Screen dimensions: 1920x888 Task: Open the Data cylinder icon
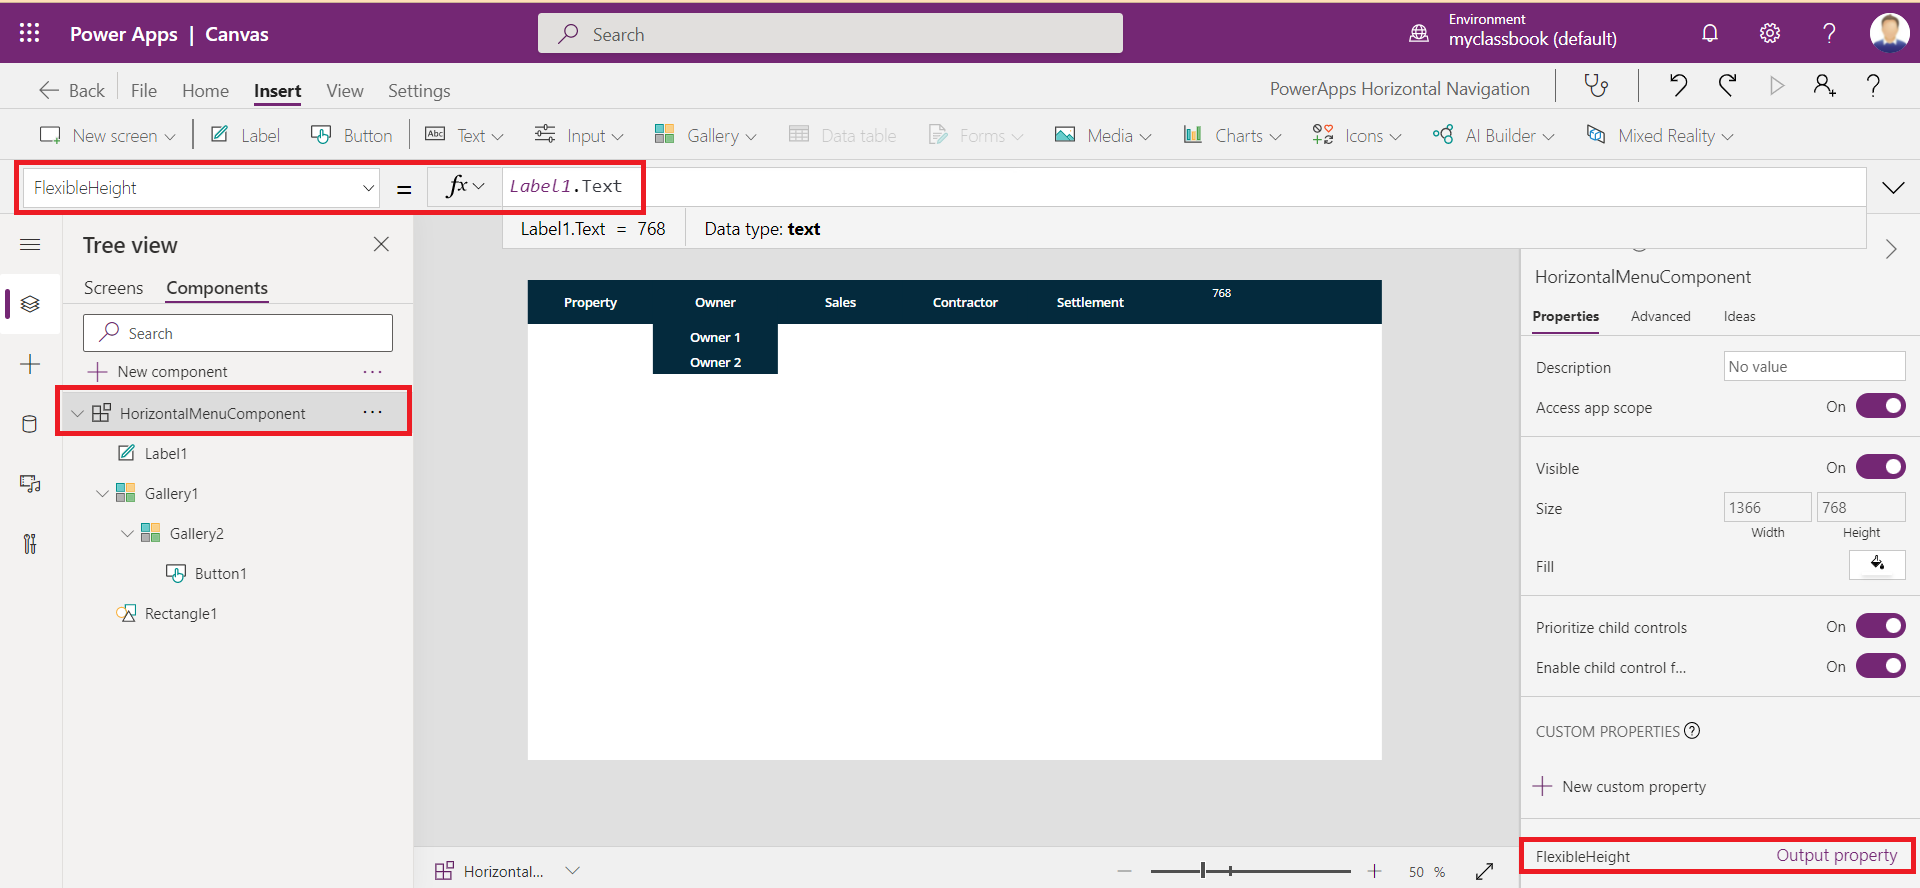pyautogui.click(x=30, y=424)
